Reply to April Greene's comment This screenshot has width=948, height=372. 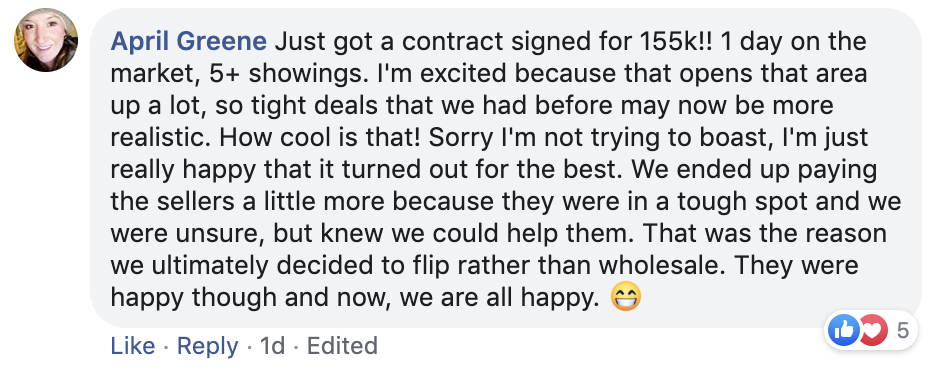(207, 346)
